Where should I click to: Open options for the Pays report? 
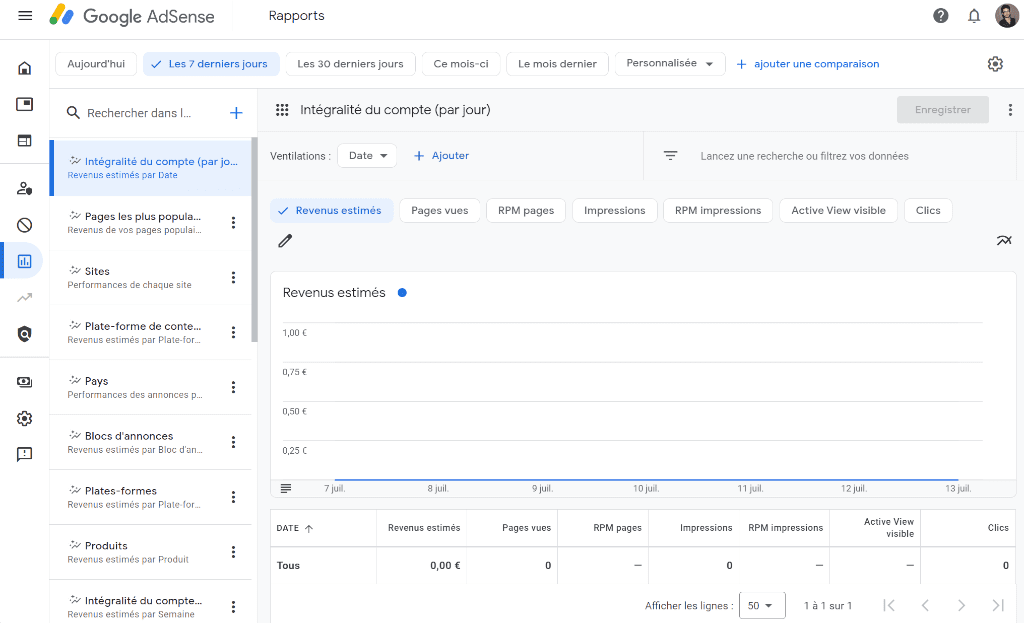click(x=233, y=387)
